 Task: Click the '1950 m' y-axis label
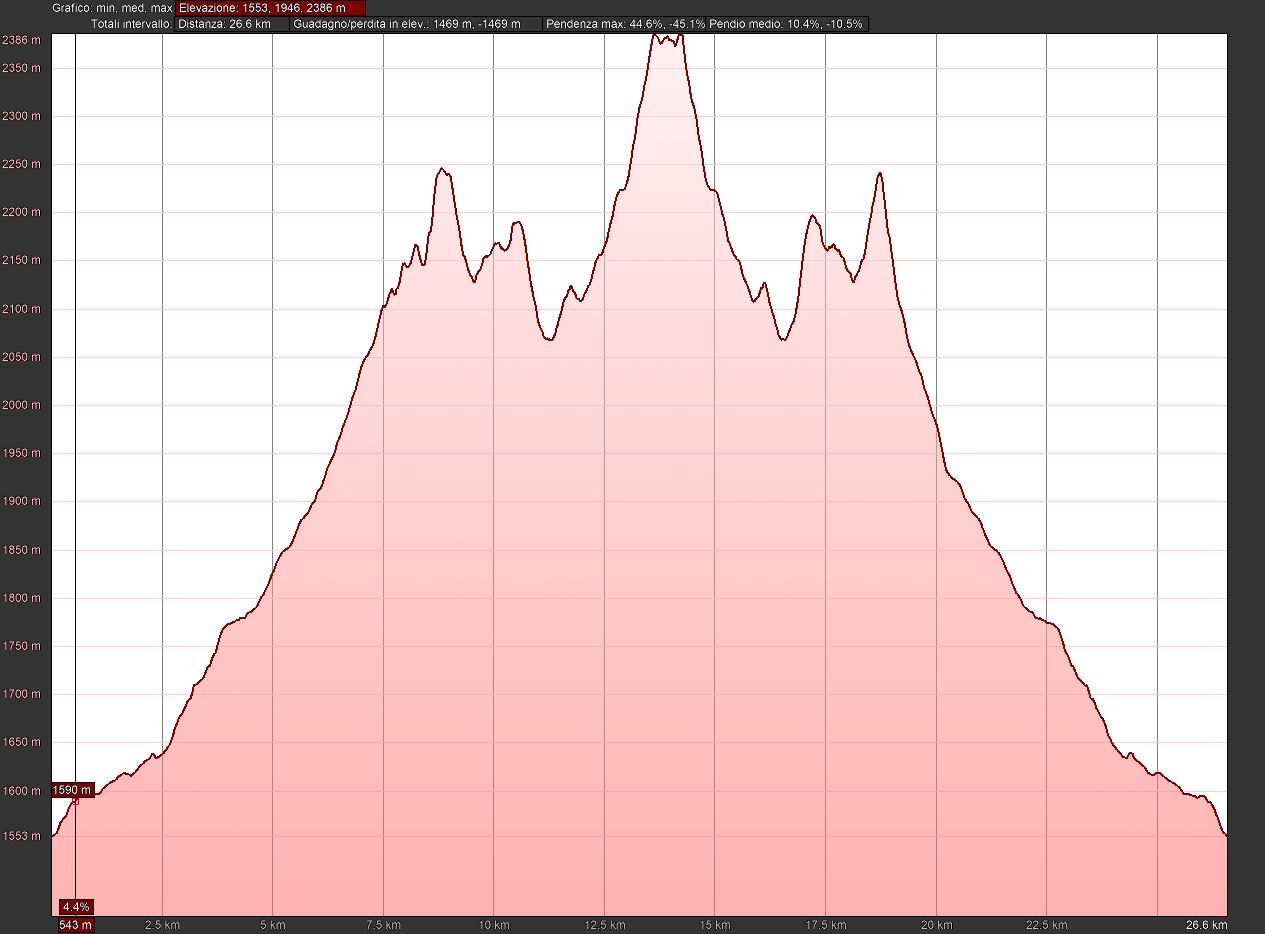point(21,453)
